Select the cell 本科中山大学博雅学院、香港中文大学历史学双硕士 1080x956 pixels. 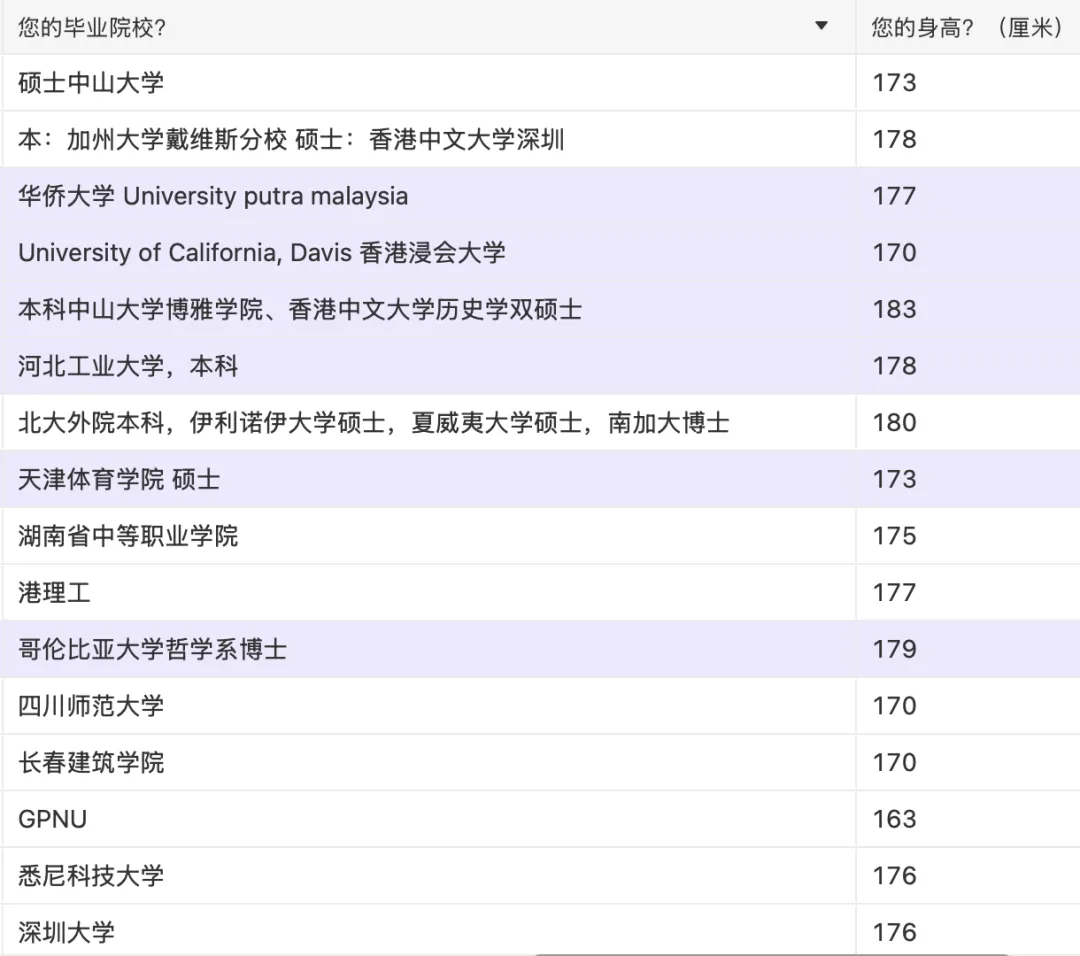(428, 309)
